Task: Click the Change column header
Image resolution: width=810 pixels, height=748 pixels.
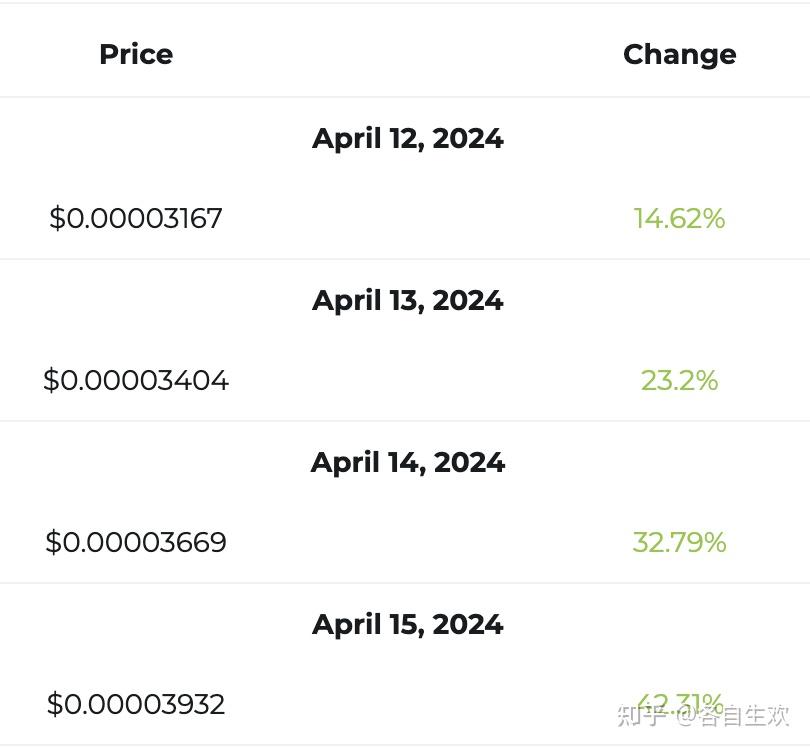Action: [679, 54]
